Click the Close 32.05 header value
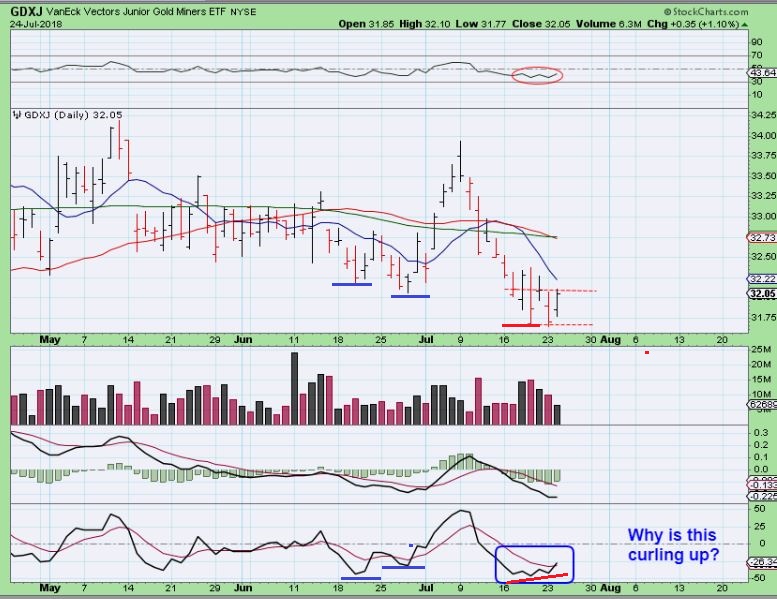This screenshot has width=777, height=599. point(541,24)
